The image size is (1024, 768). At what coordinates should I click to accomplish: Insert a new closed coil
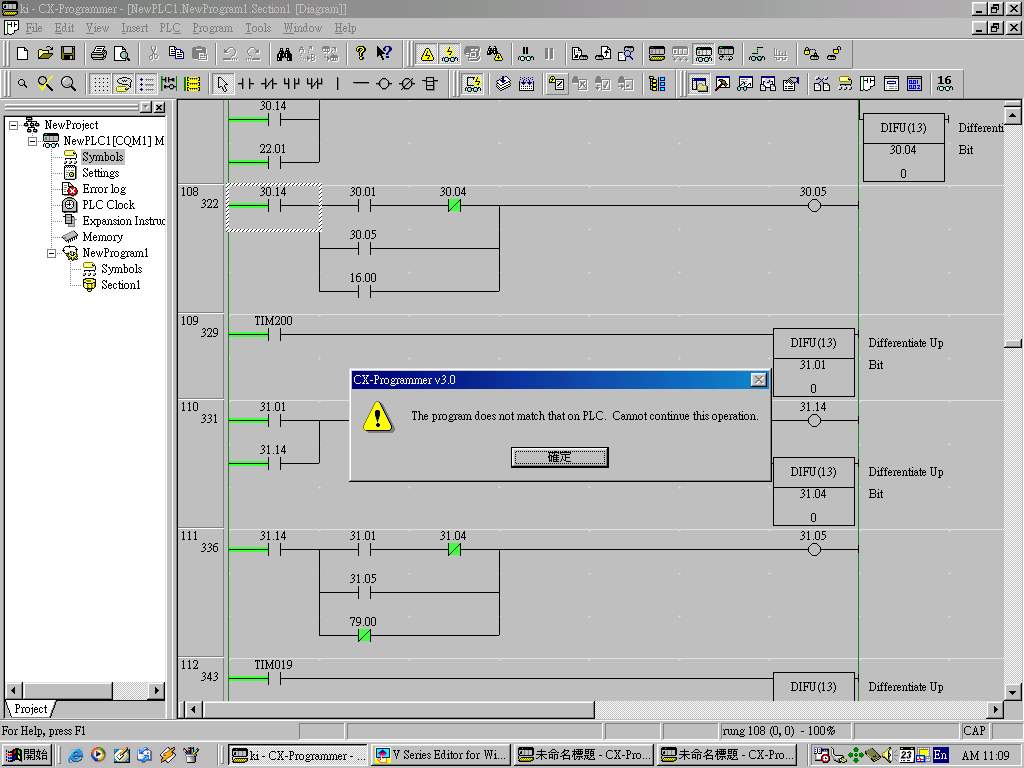pyautogui.click(x=407, y=84)
